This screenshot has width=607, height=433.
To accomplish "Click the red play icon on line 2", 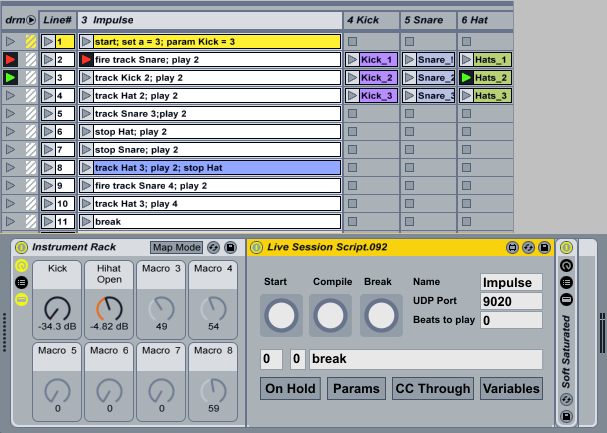I will point(87,60).
